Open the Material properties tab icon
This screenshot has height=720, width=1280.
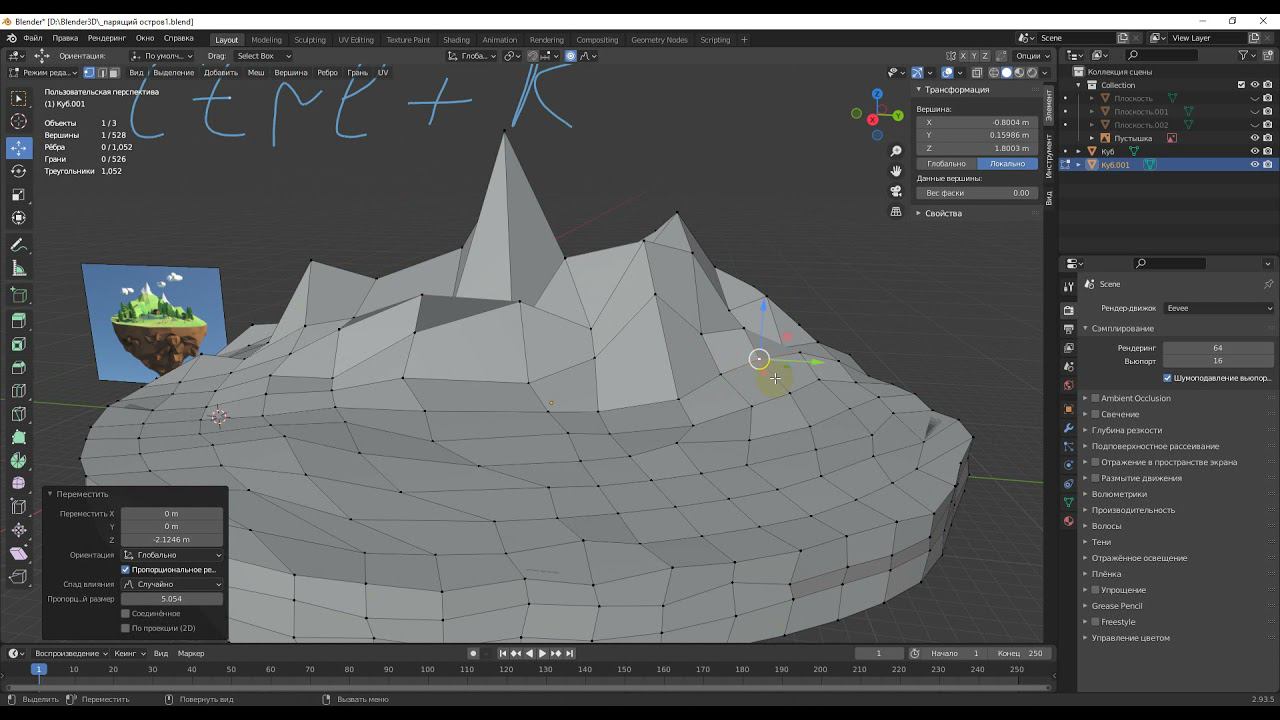click(x=1068, y=521)
